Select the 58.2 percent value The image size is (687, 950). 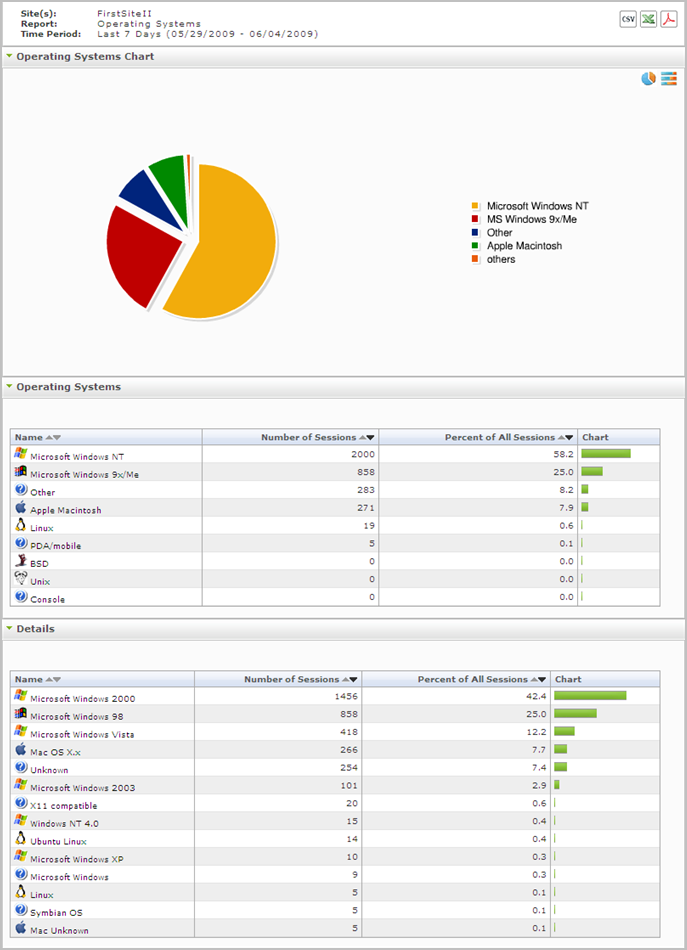563,454
